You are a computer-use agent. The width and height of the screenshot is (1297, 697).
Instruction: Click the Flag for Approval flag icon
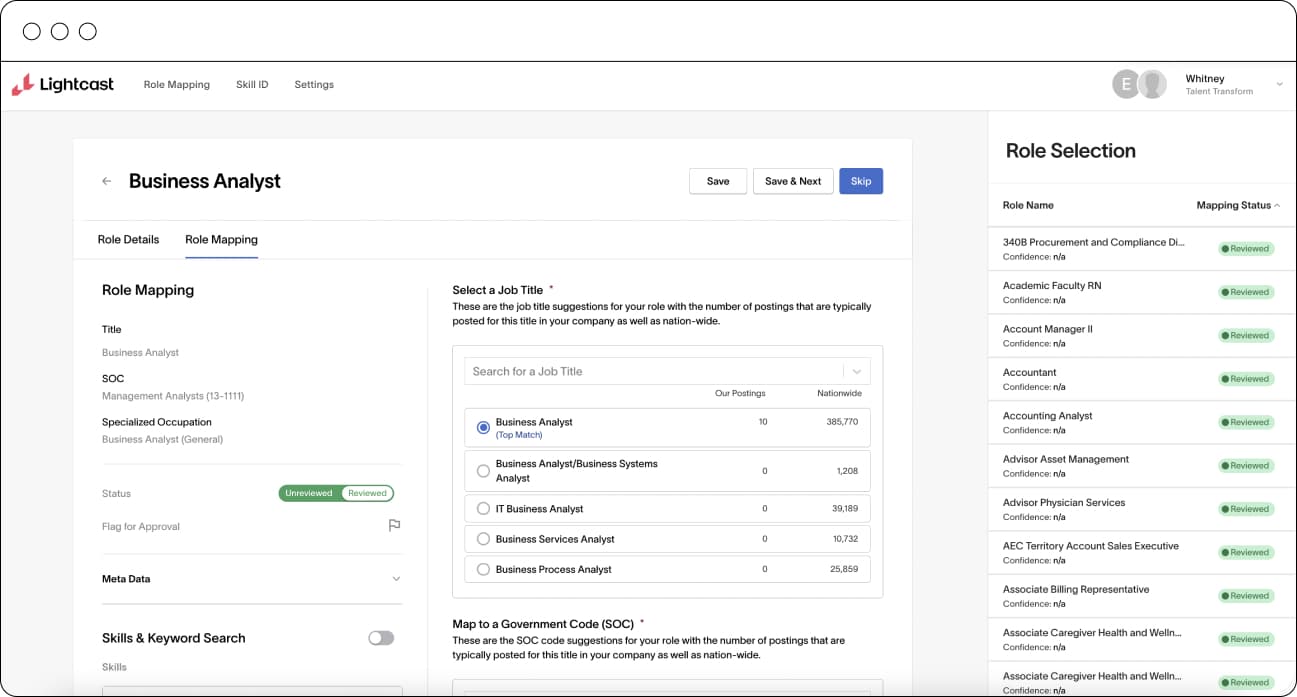(x=394, y=526)
